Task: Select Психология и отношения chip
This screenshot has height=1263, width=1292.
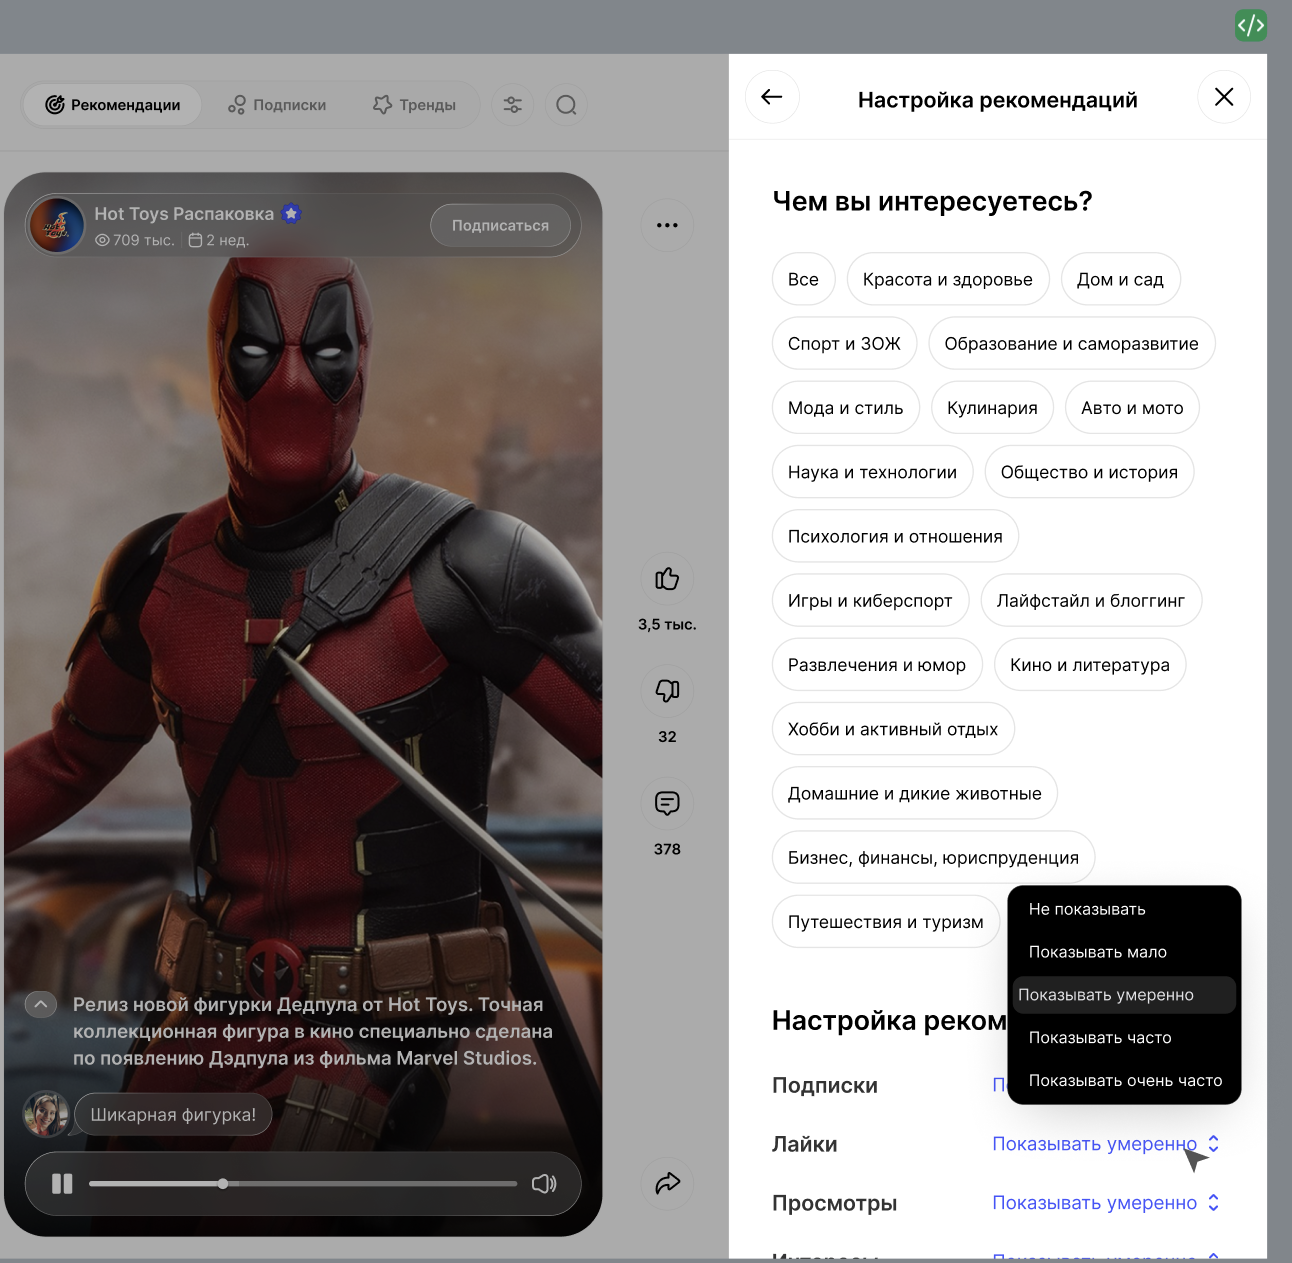Action: [x=895, y=537]
